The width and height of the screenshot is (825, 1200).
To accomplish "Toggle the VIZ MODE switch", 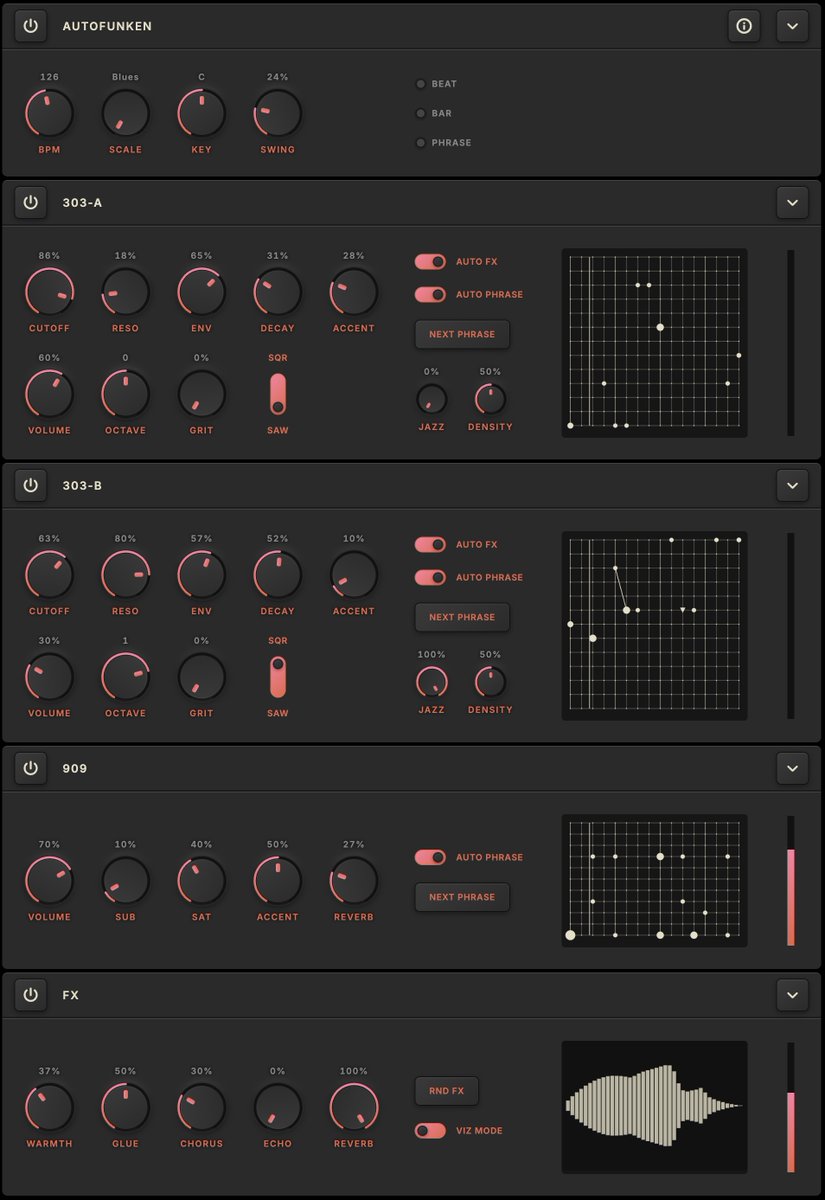I will point(430,1130).
